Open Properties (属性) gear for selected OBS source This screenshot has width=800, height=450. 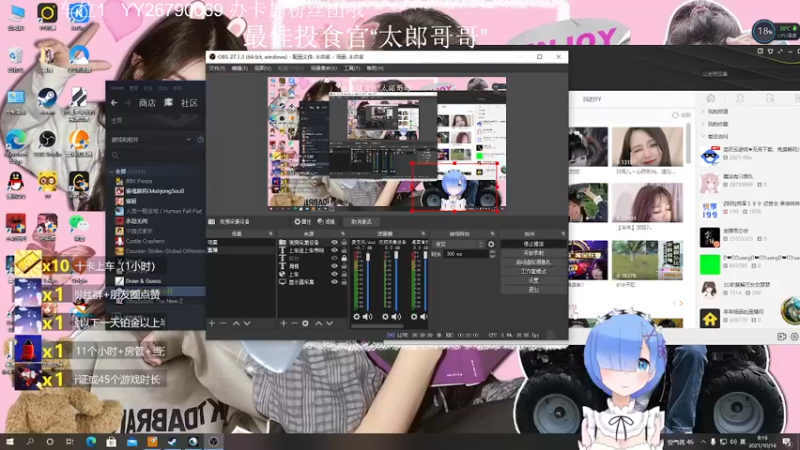[x=303, y=222]
